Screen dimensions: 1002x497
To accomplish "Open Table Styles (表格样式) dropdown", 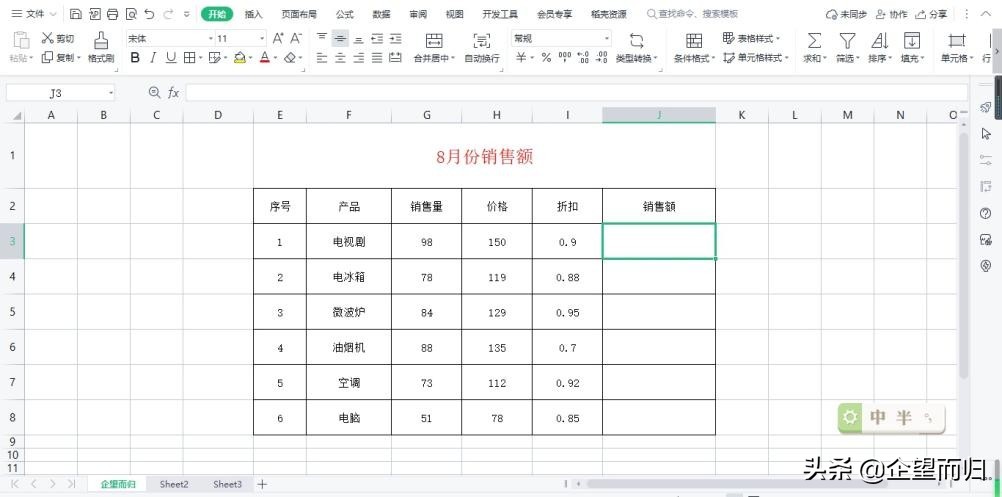I will pos(752,38).
